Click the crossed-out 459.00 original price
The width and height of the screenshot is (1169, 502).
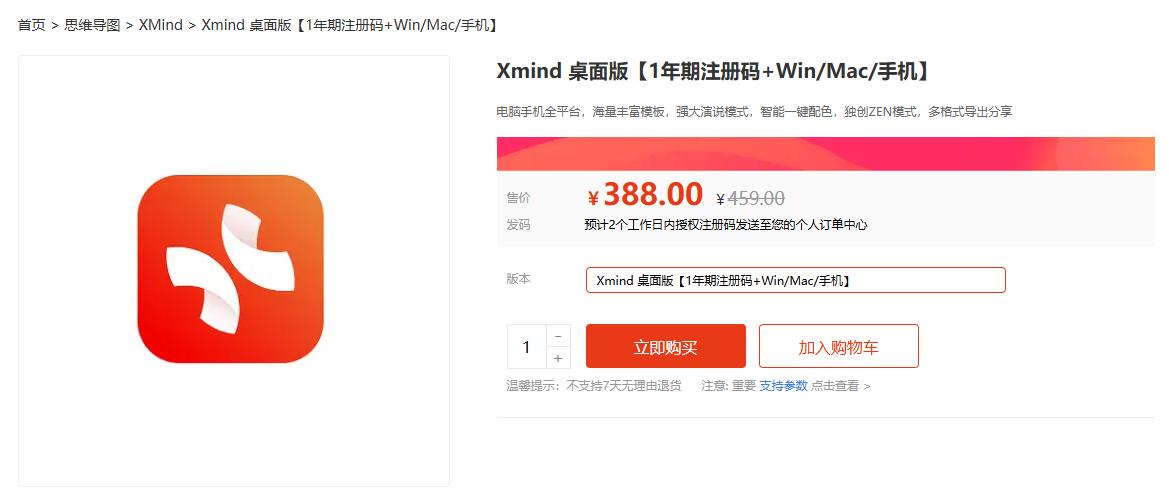tap(755, 198)
